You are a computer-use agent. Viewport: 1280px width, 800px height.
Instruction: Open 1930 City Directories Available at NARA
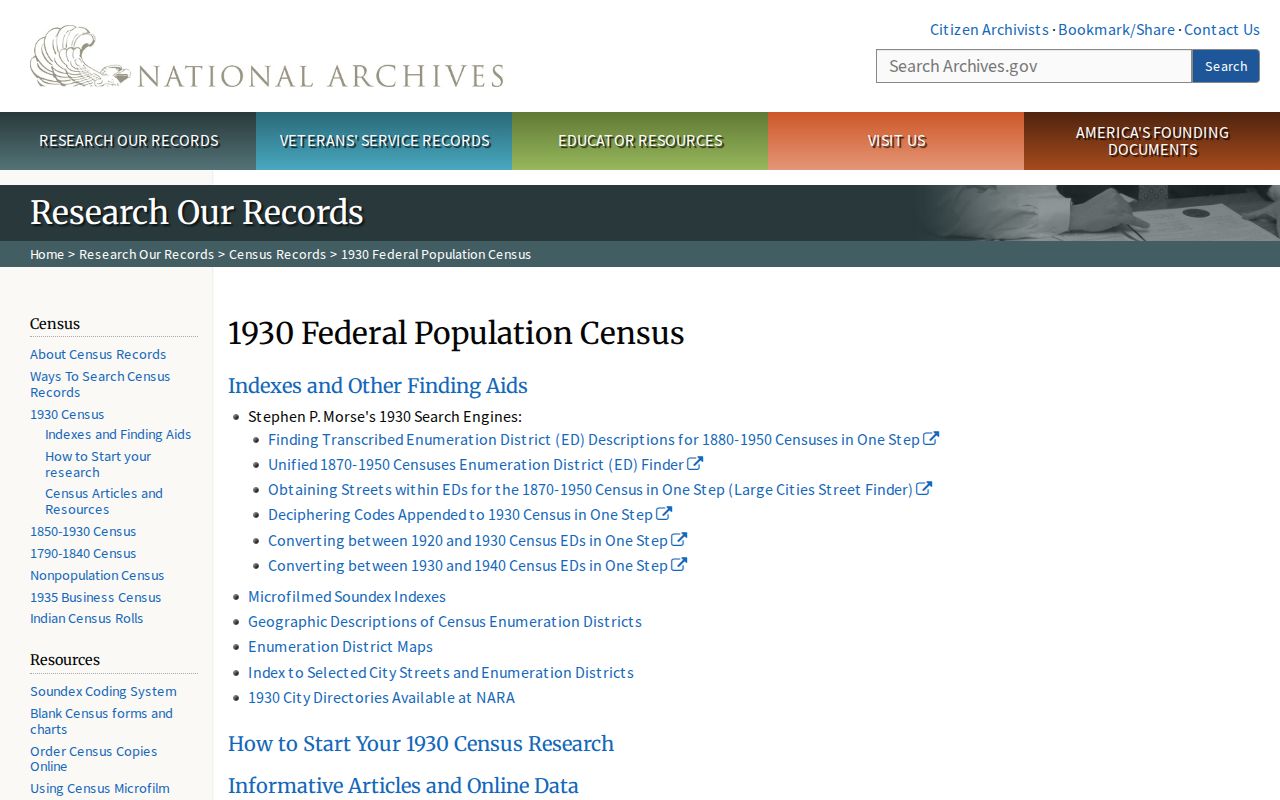381,697
